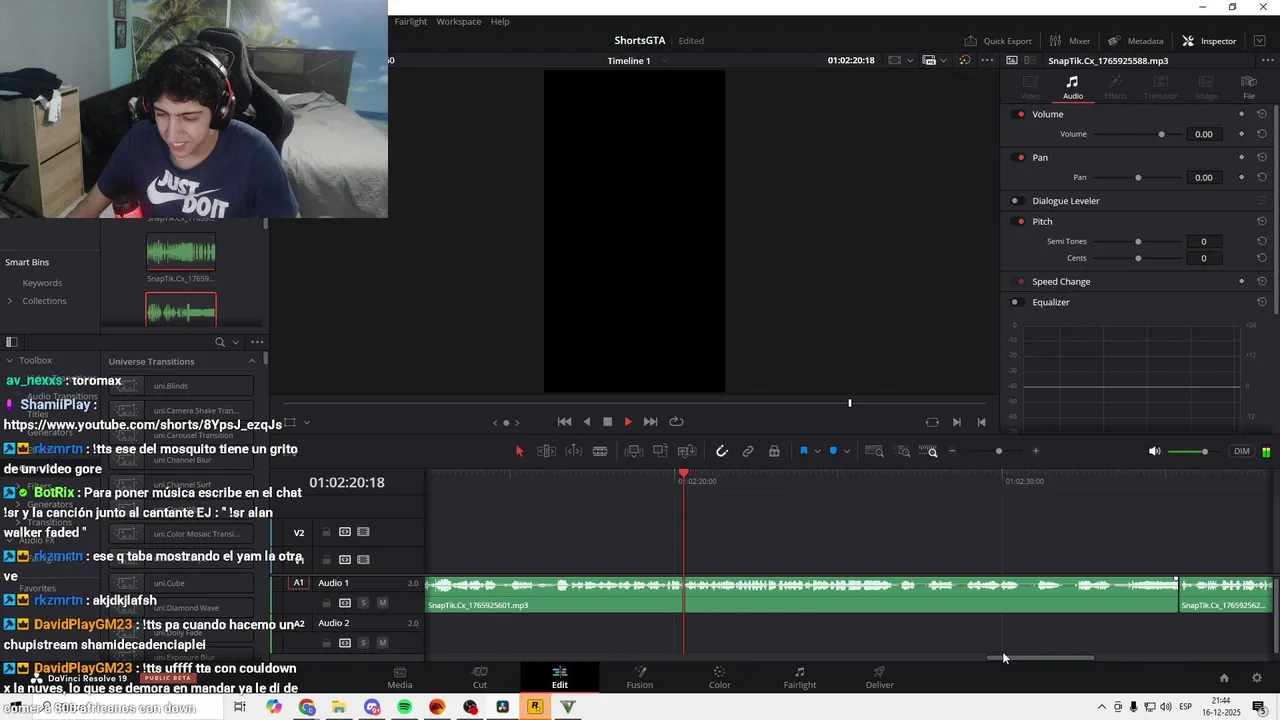Click the Detail Zoom icon
This screenshot has width=1280, height=720.
coord(904,452)
